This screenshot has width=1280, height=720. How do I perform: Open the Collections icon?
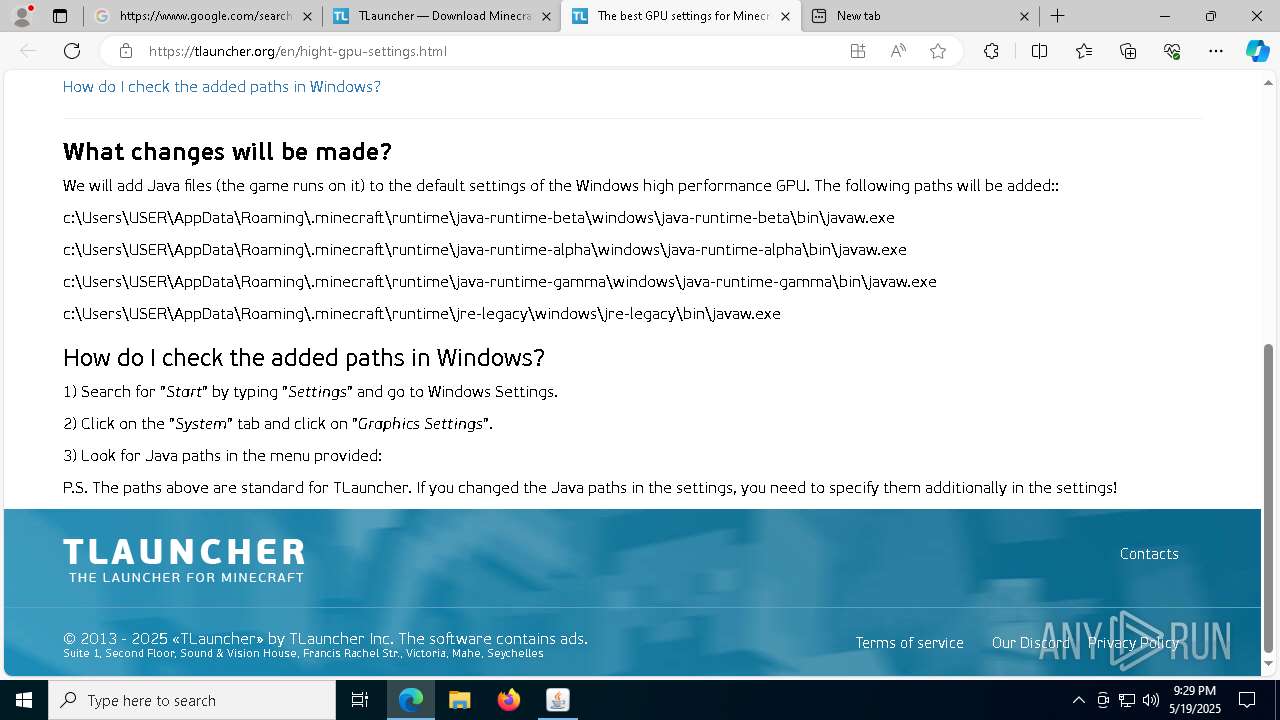pos(1128,51)
